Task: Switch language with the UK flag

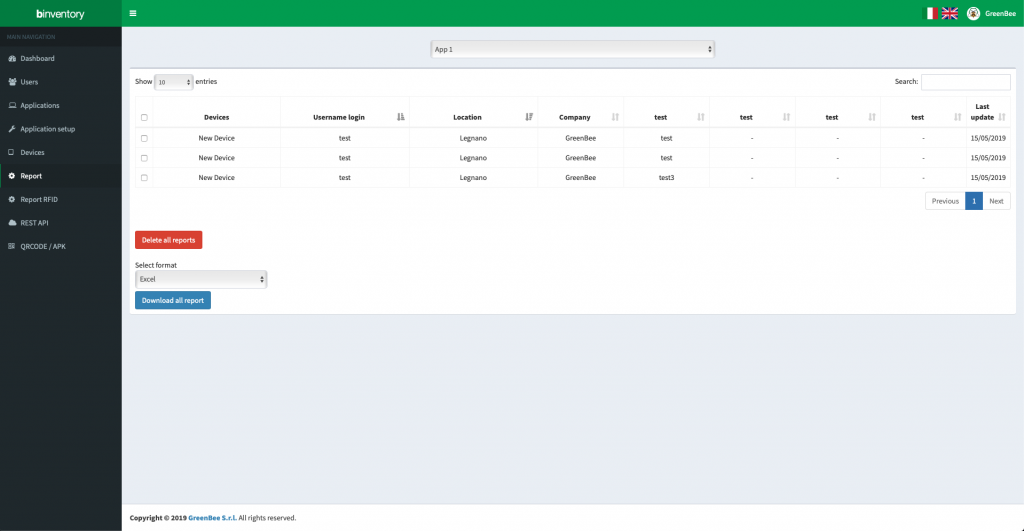Action: [x=950, y=13]
